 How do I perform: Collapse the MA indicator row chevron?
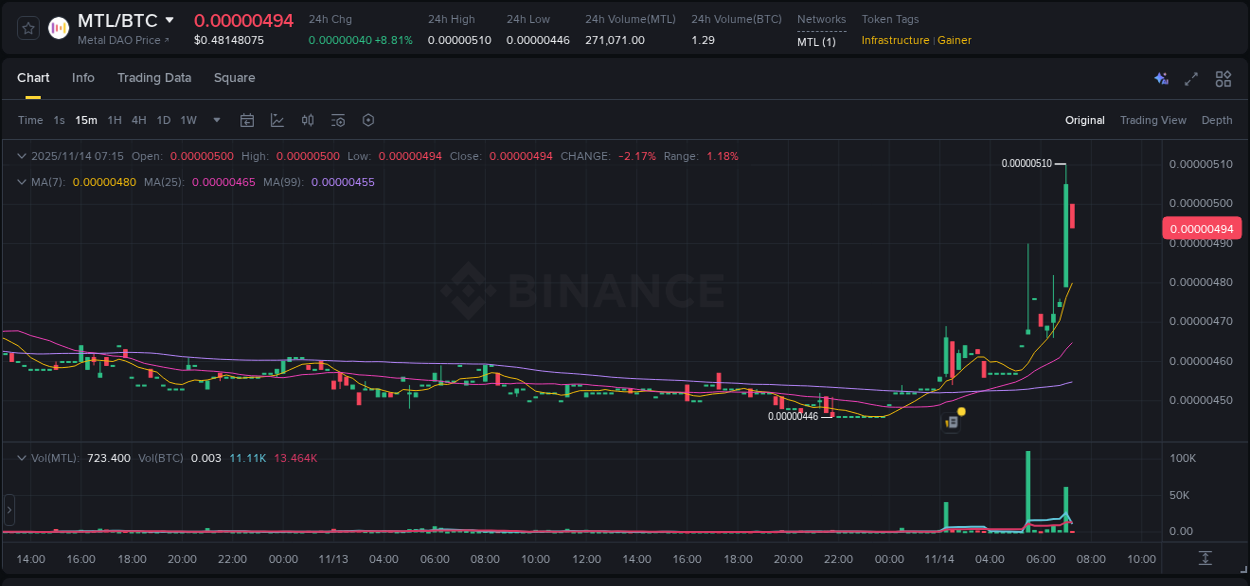pyautogui.click(x=21, y=182)
